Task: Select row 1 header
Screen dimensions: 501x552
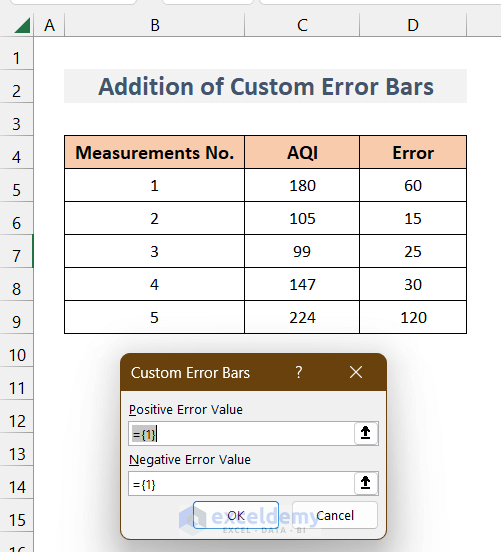Action: (17, 54)
